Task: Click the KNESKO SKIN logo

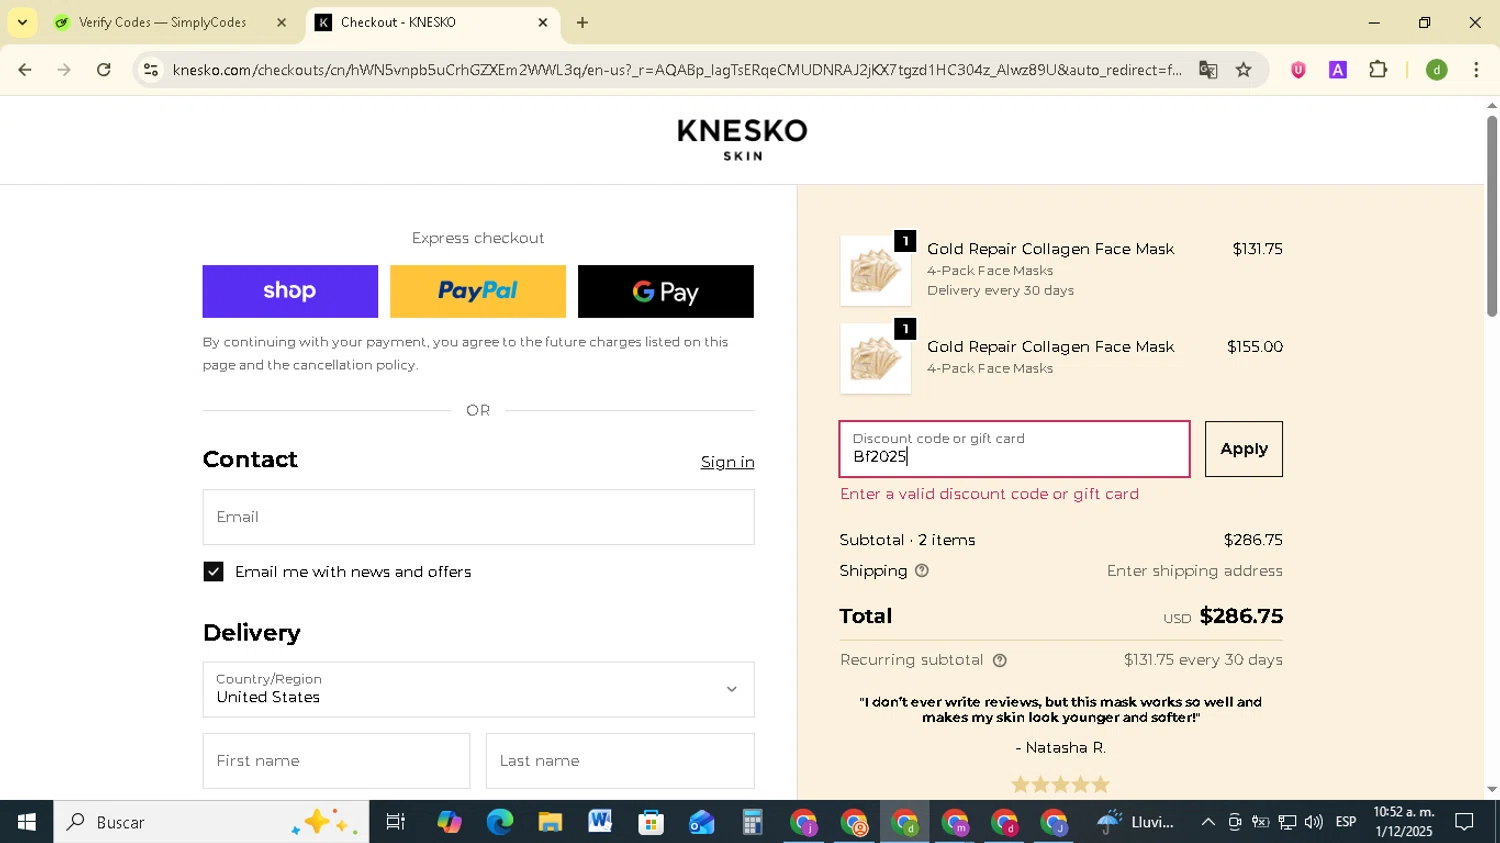Action: 742,139
